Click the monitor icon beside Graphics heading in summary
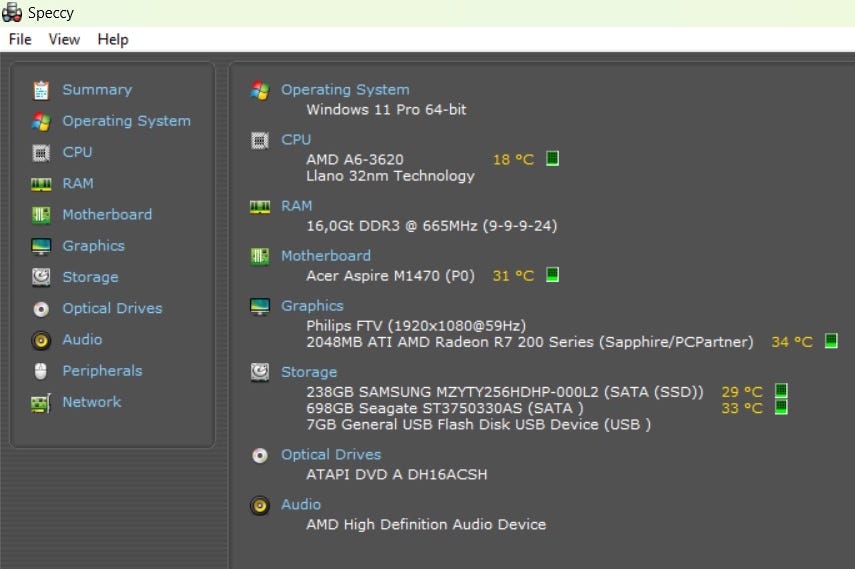Image resolution: width=855 pixels, height=569 pixels. coord(260,307)
